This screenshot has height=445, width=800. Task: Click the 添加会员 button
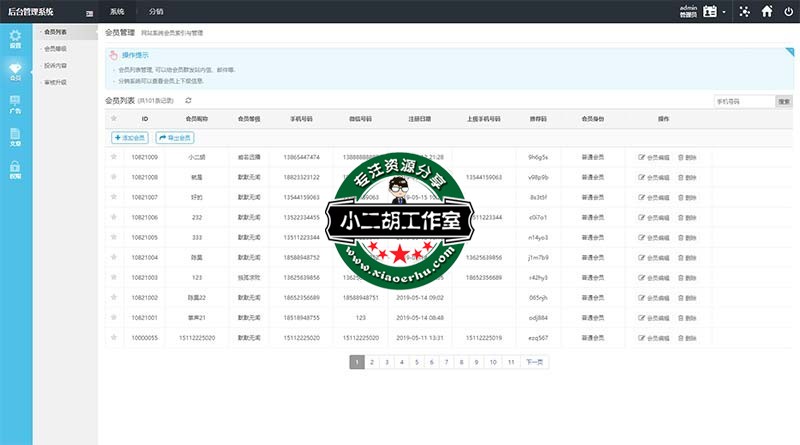pyautogui.click(x=129, y=137)
